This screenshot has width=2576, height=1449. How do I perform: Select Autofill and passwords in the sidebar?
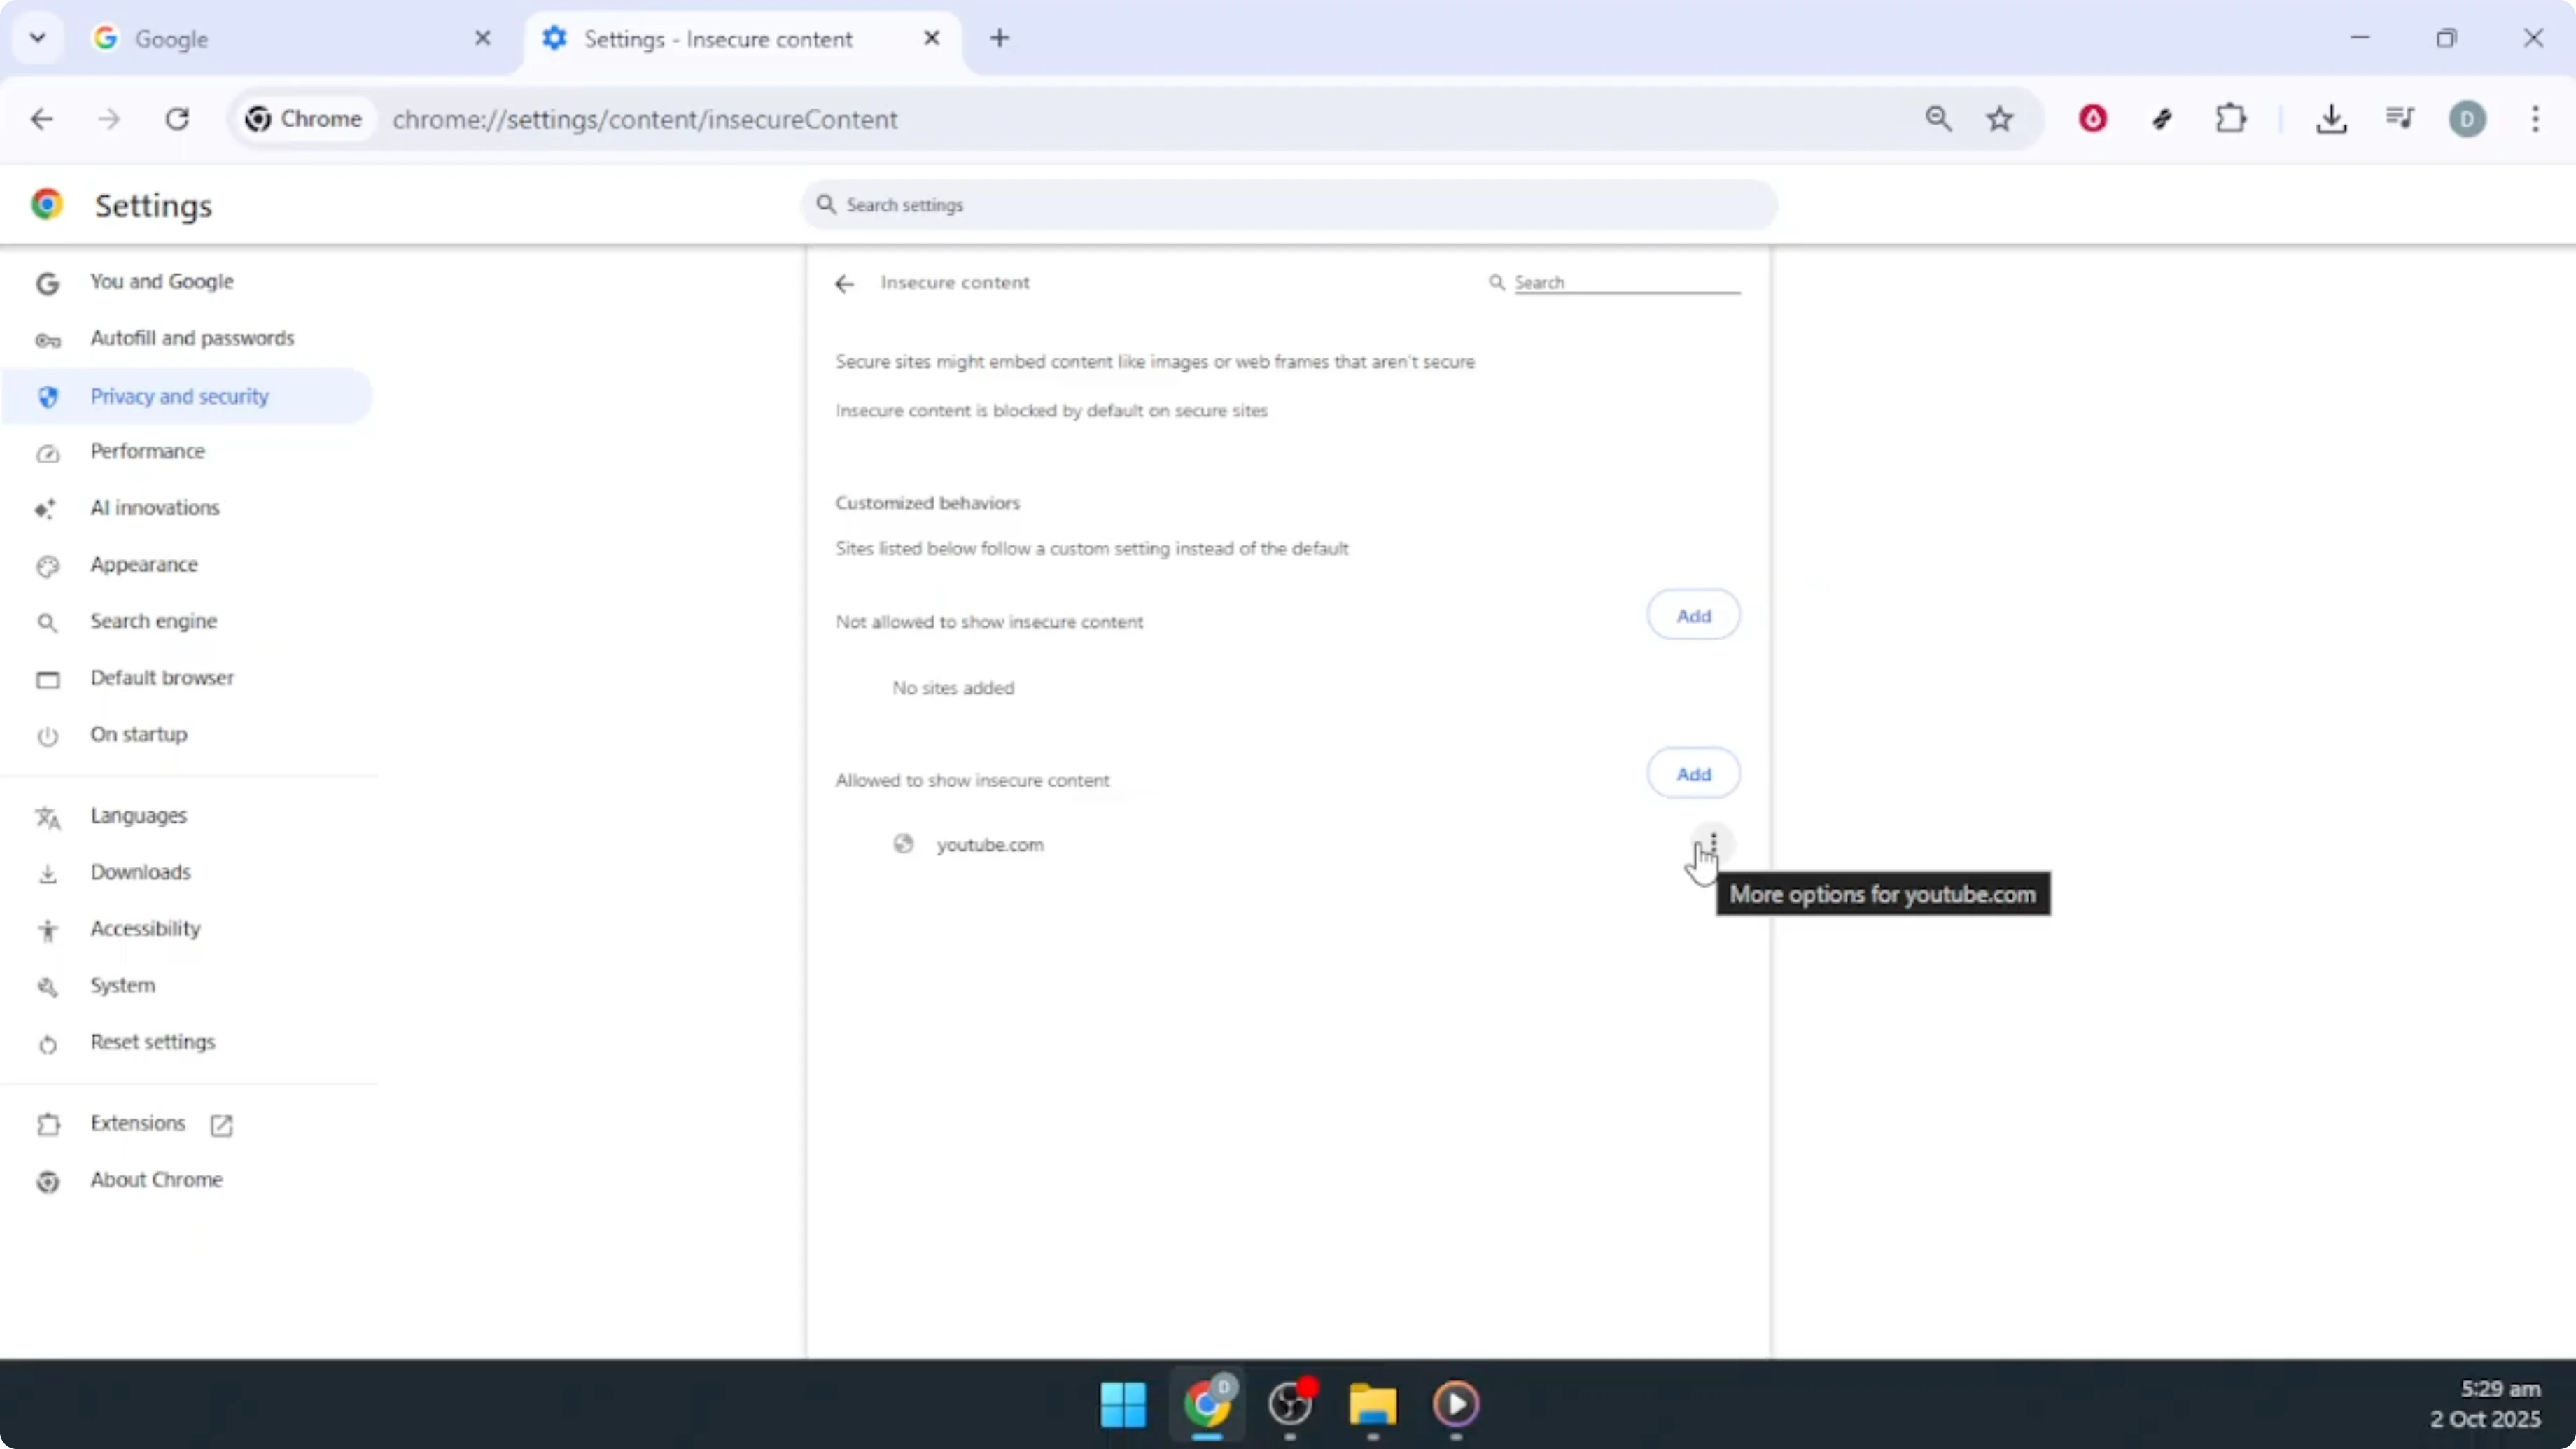pyautogui.click(x=193, y=338)
